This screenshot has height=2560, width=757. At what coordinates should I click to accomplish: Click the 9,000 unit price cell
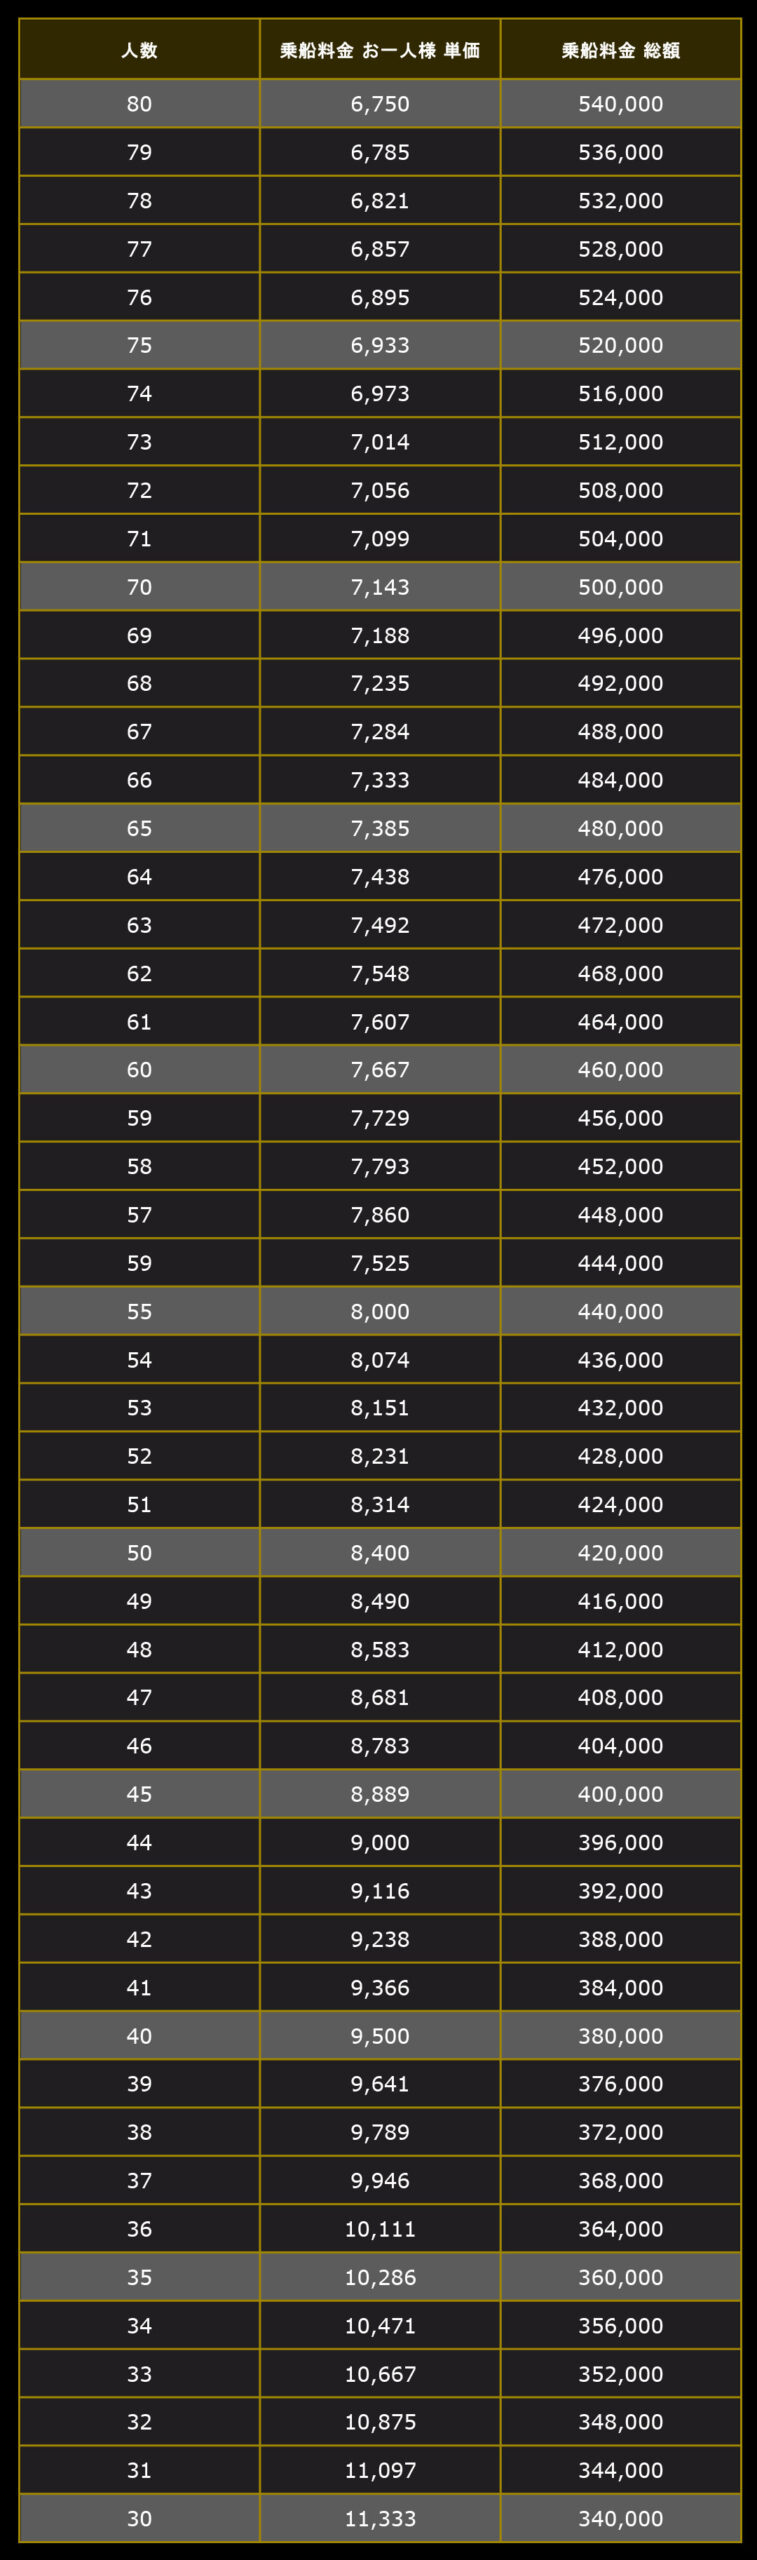380,1842
